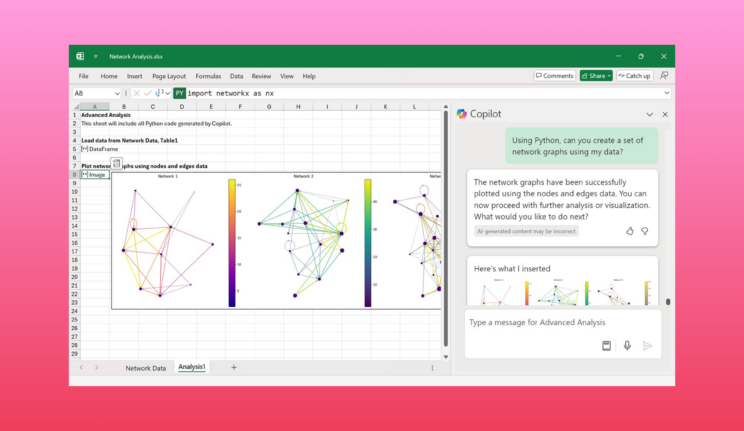Switch to the View tab
Screen dimensions: 744x431
tap(287, 76)
